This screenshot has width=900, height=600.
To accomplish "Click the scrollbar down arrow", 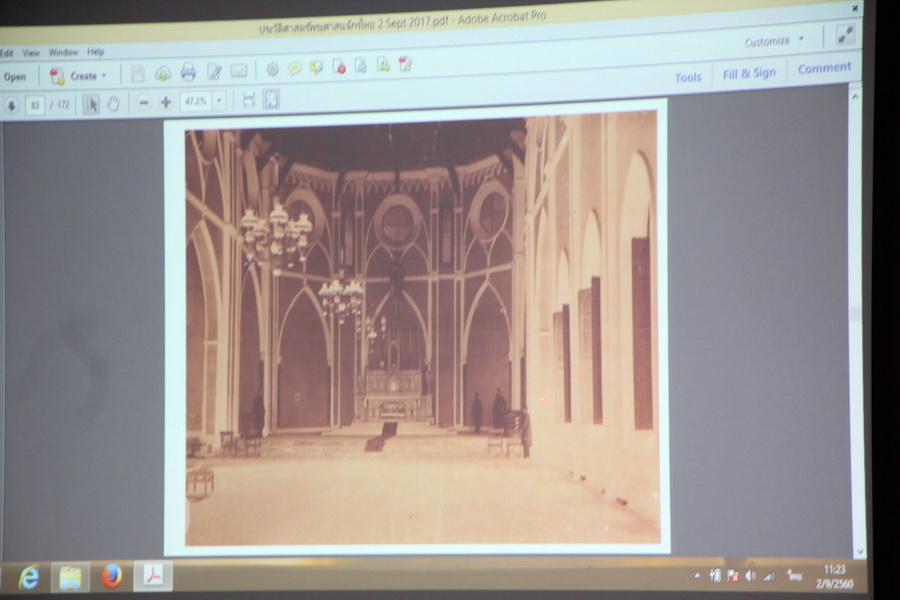I will coord(859,552).
